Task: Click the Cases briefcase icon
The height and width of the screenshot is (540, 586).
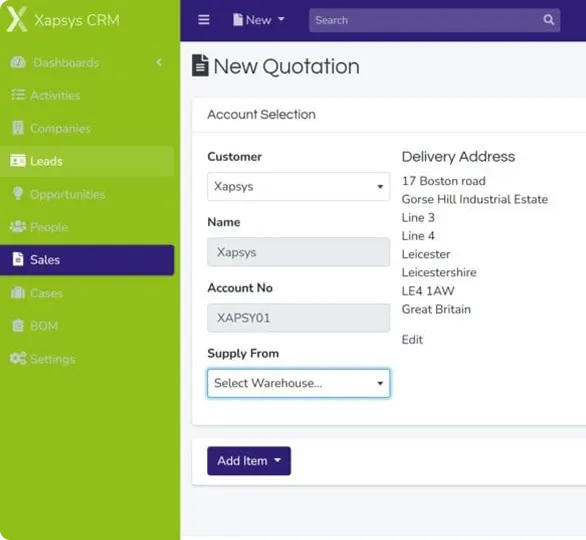Action: pyautogui.click(x=18, y=293)
